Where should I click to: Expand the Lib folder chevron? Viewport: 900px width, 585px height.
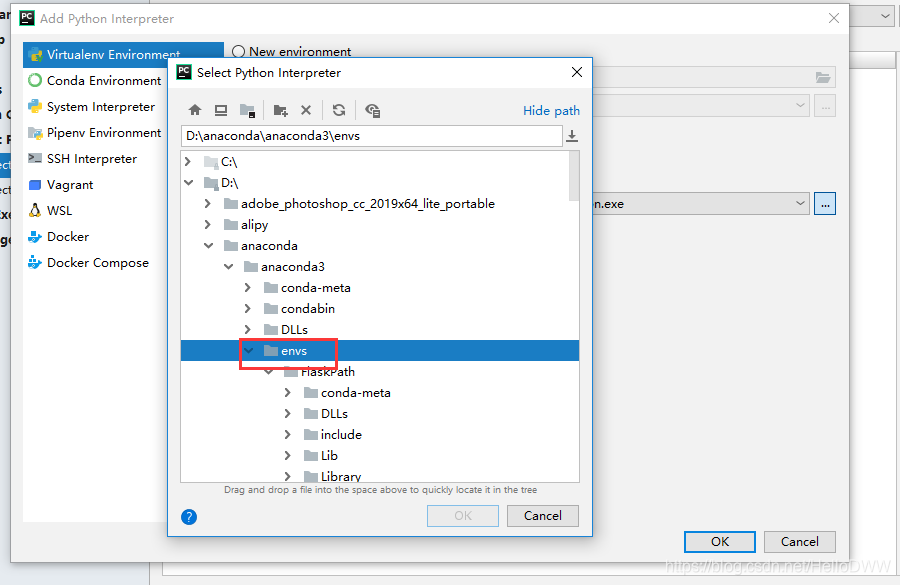point(288,456)
